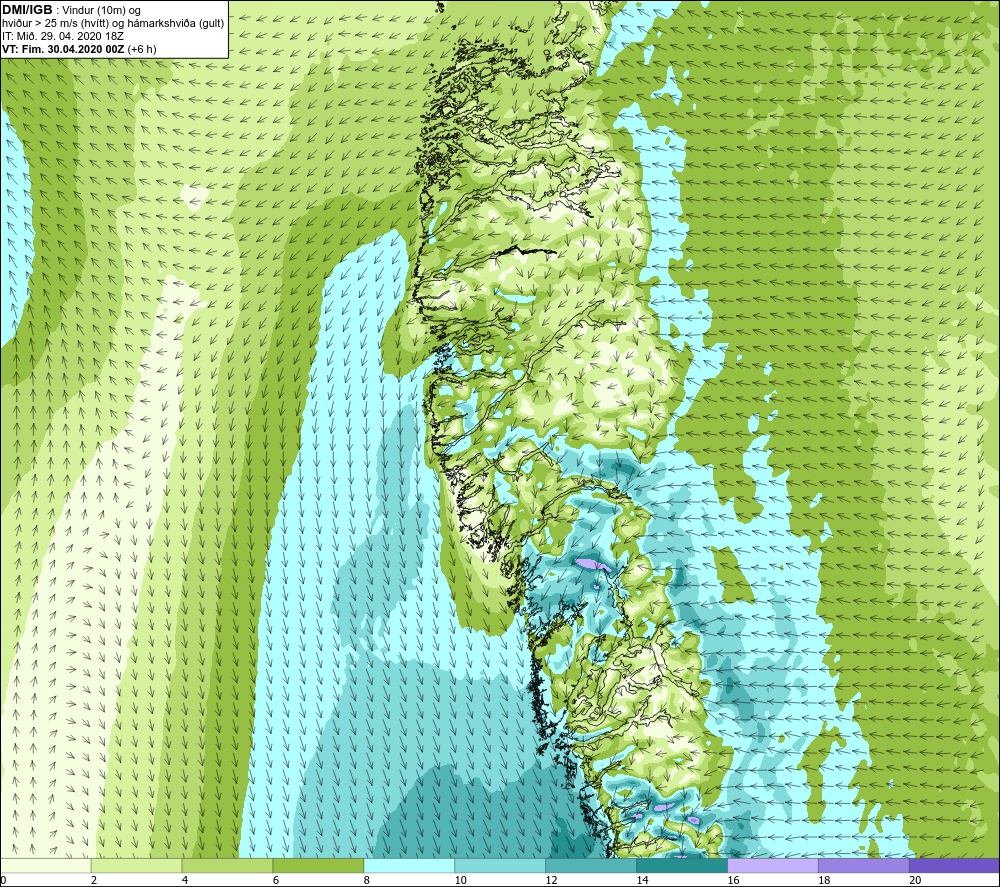Click the '(+6 h)' forecast offset text
The height and width of the screenshot is (887, 1000).
142,49
